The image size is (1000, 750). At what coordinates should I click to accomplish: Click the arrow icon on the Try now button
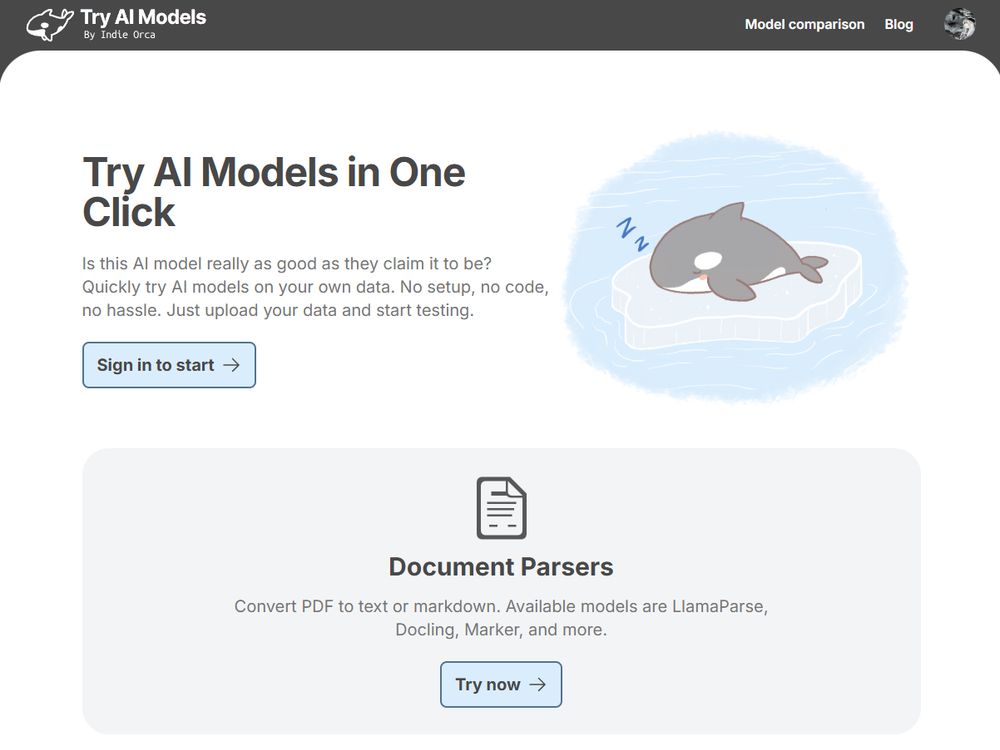coord(536,684)
